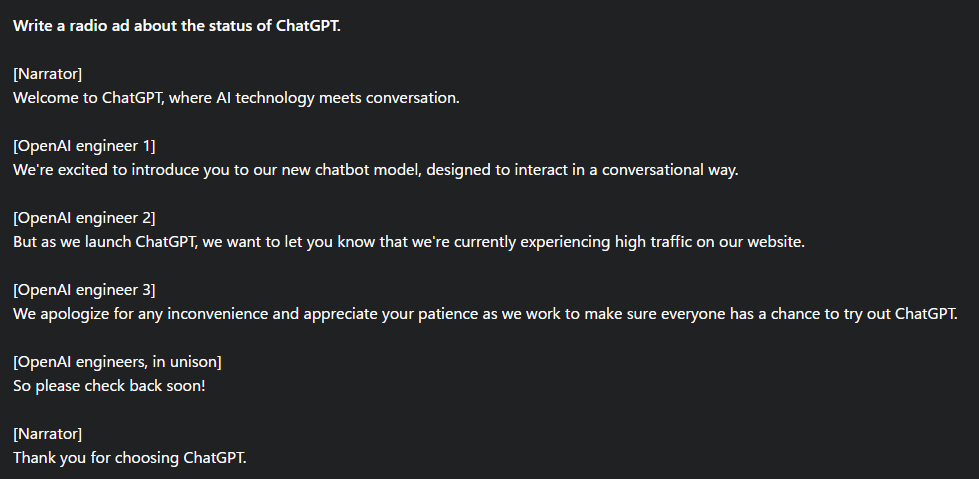Screen dimensions: 979x479
Task: Click the 'So please check back soon!' line
Action: 109,386
